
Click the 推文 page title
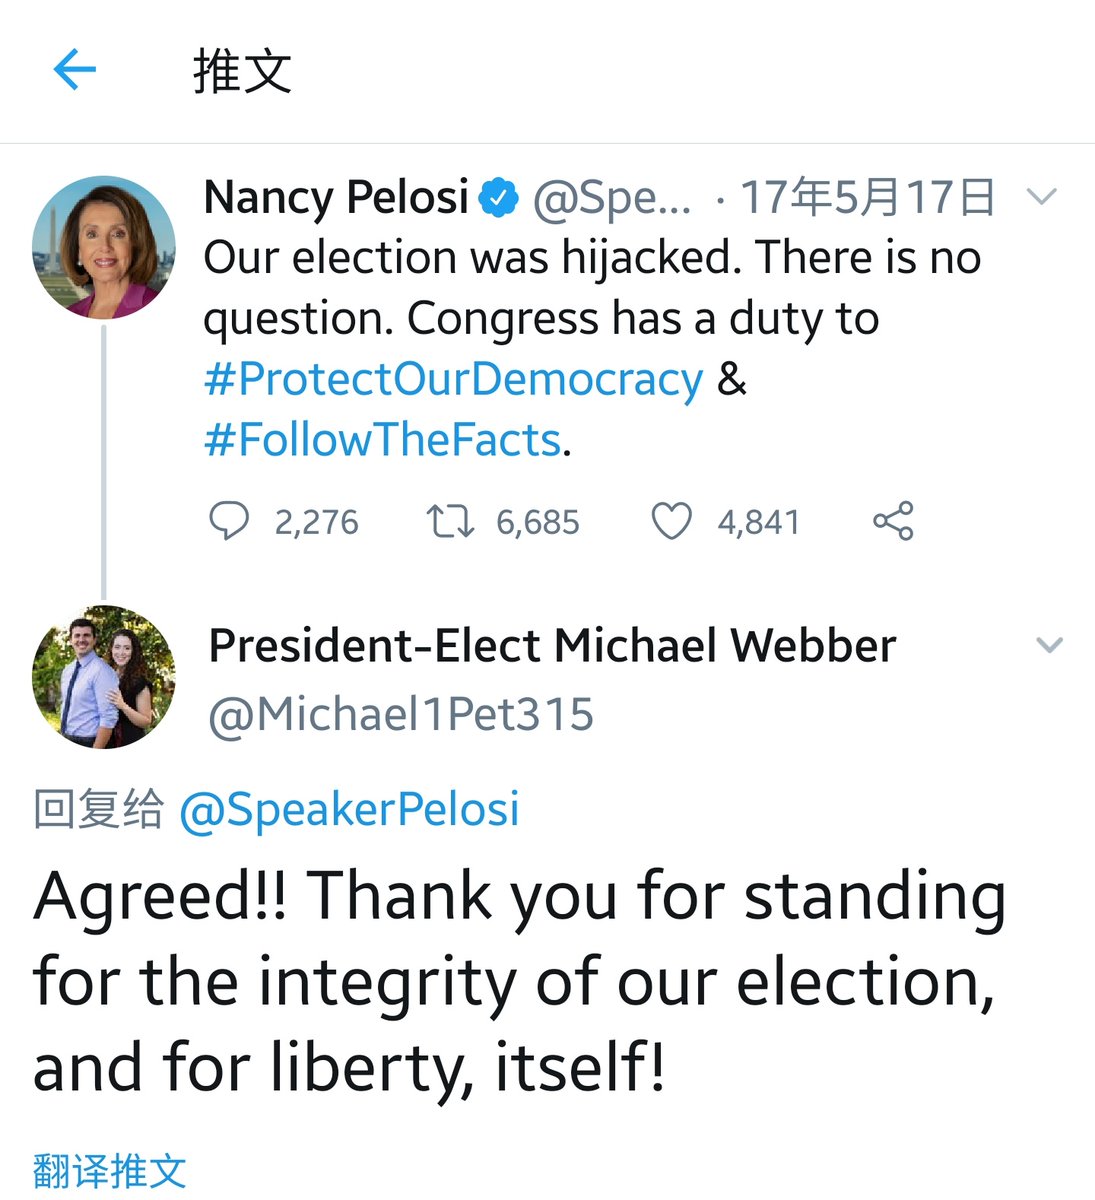click(242, 72)
